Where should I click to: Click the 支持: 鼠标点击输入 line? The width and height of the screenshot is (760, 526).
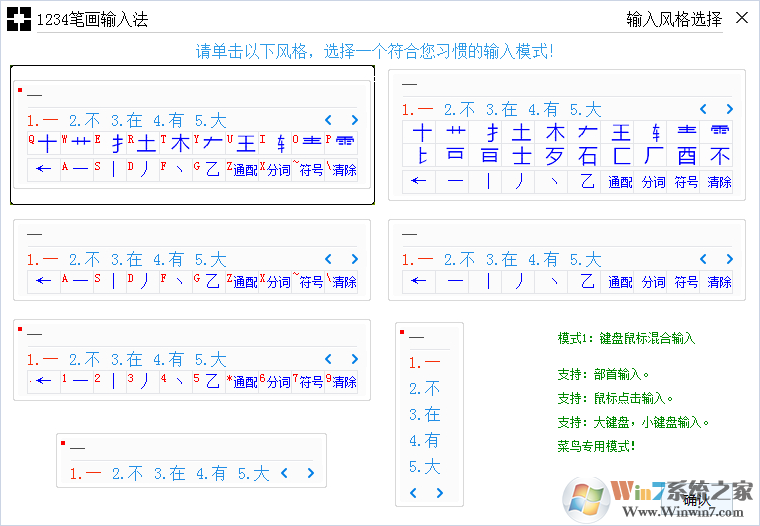click(616, 398)
